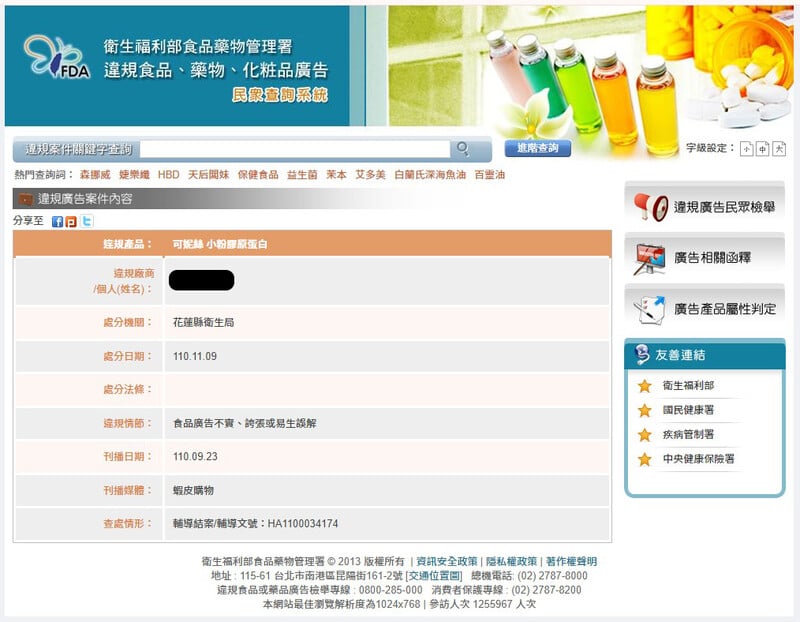
Task: Click the 違規廣告案件內容 section heading
Action: (85, 199)
